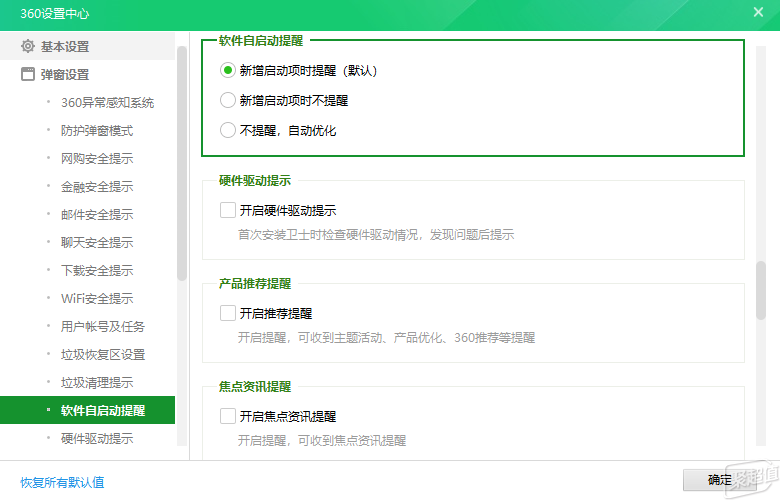Image resolution: width=780 pixels, height=500 pixels.
Task: Select 新增启动项时提醒（默认） radio option
Action: [228, 70]
